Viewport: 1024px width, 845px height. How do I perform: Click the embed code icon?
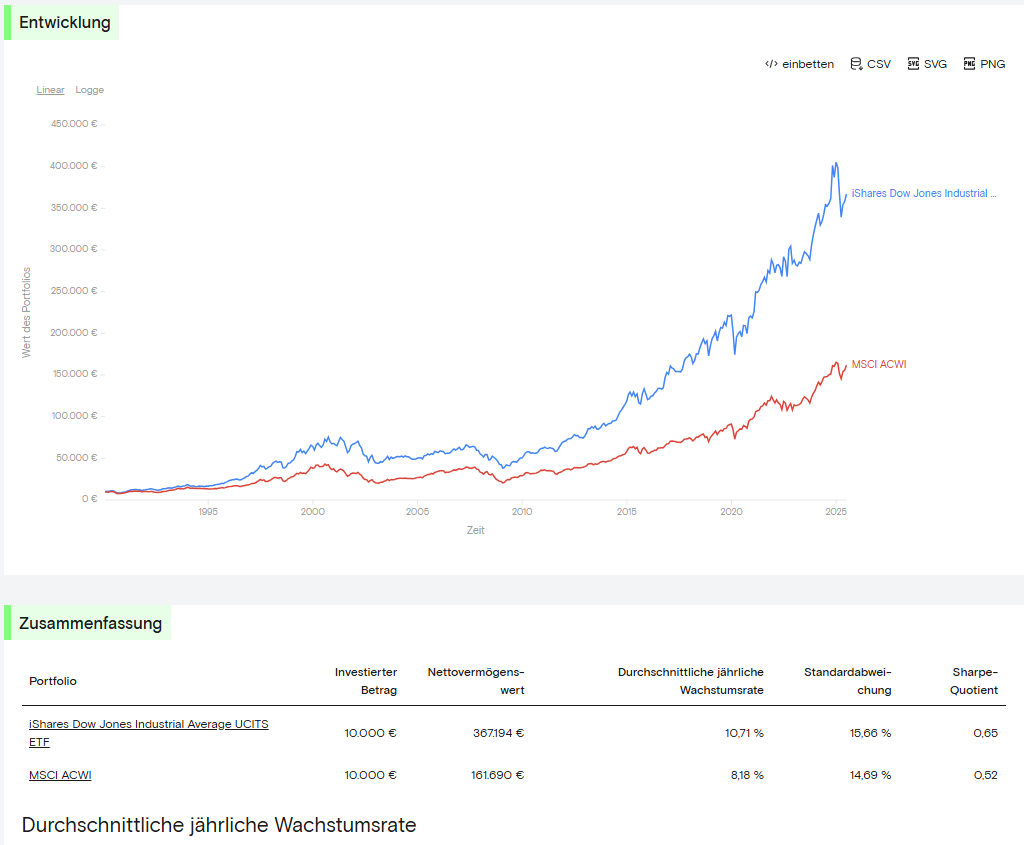[771, 64]
